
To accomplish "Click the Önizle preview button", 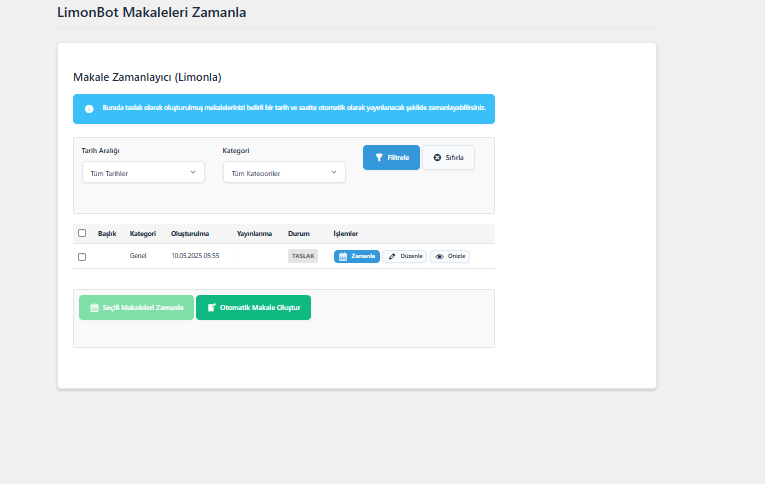I will pyautogui.click(x=450, y=256).
